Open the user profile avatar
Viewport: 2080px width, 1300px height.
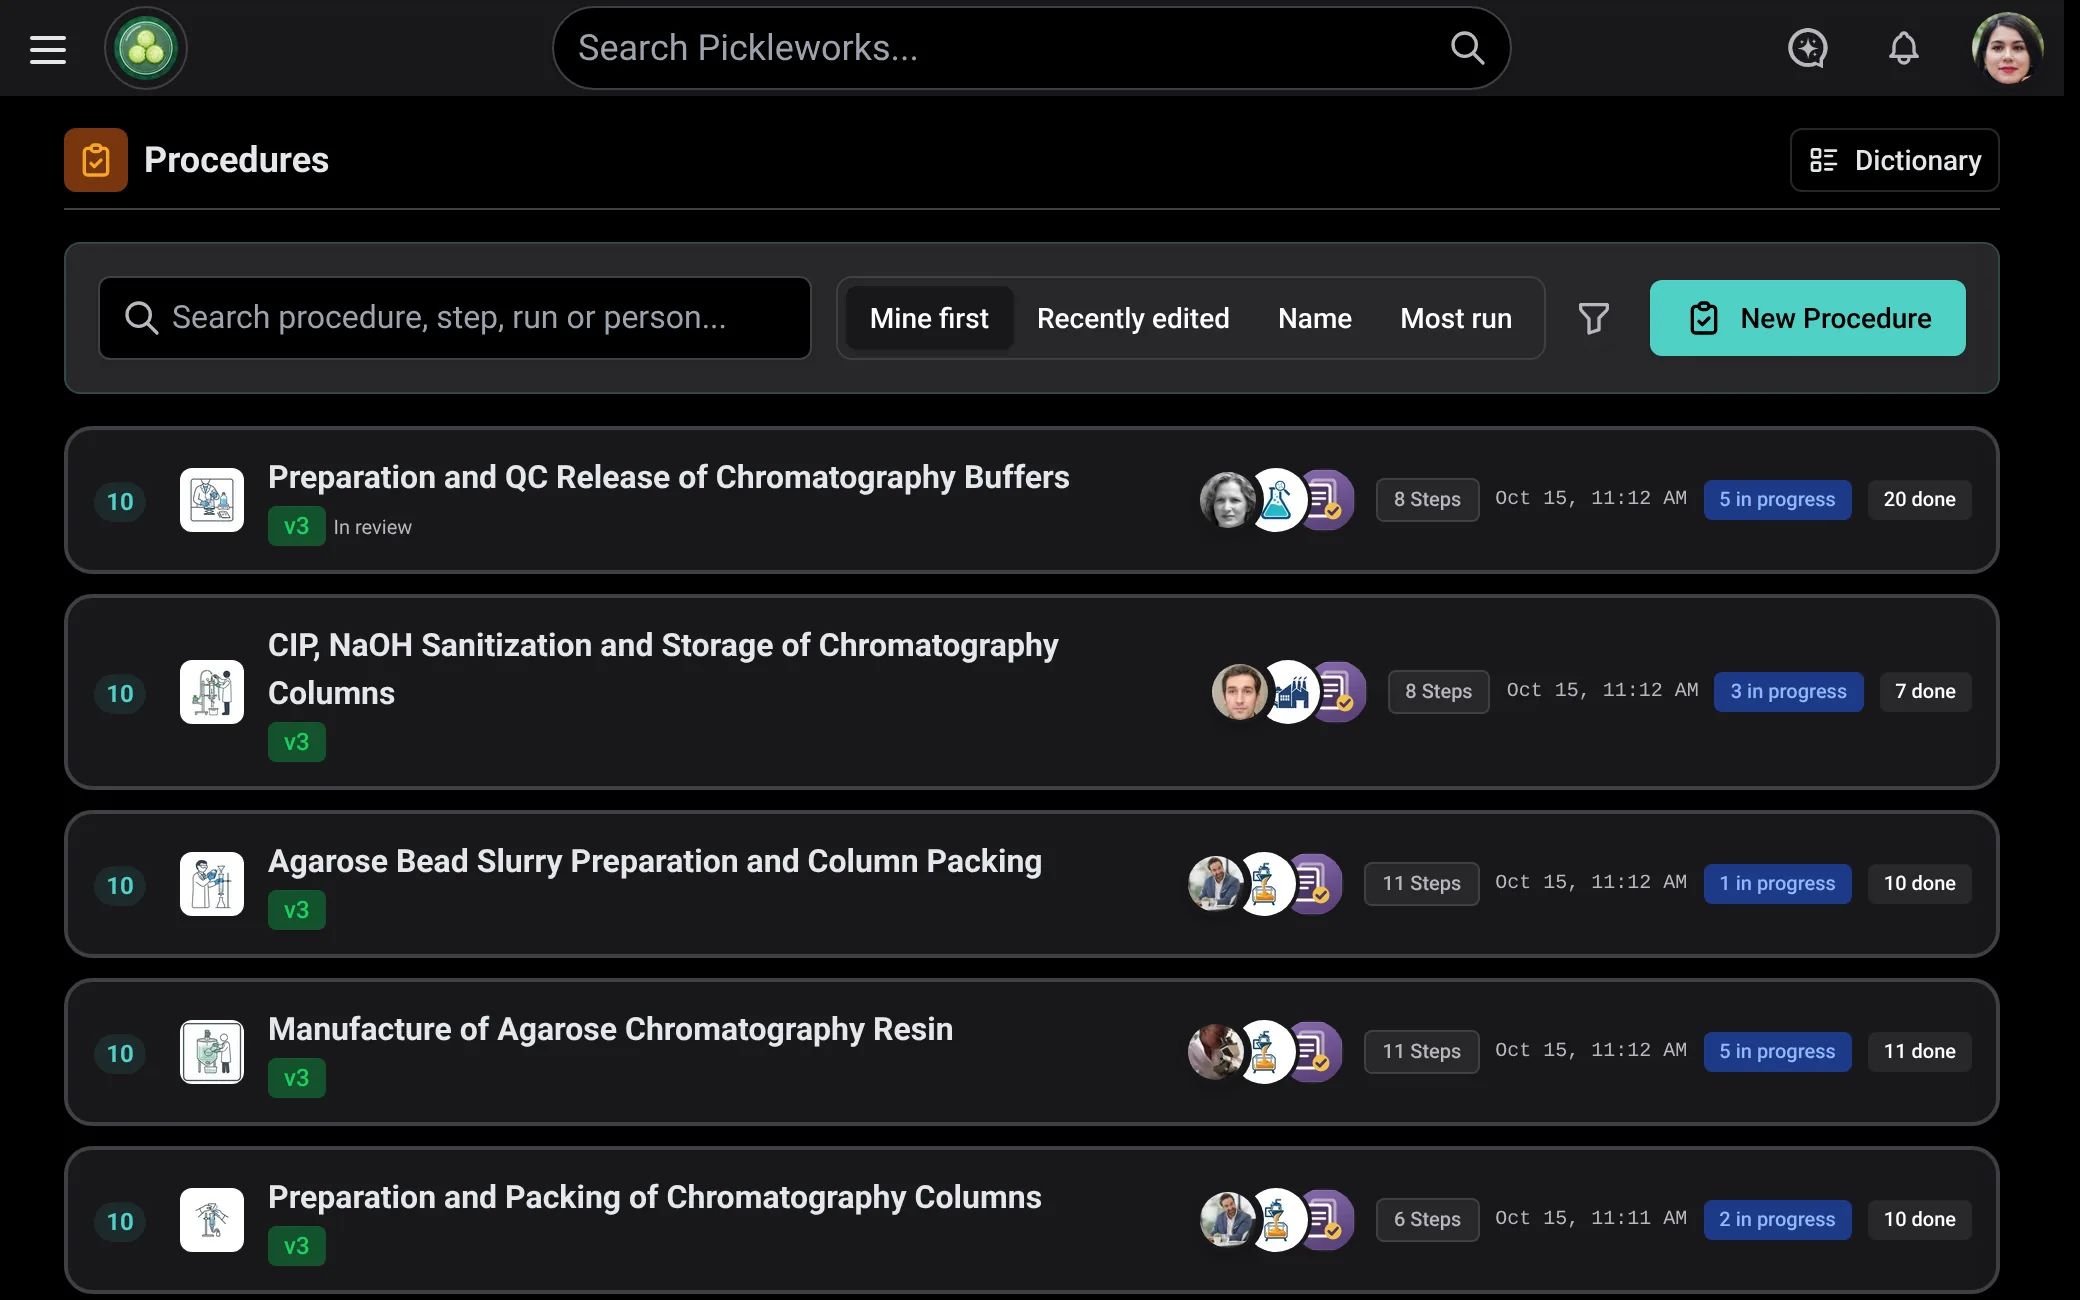(x=2006, y=48)
